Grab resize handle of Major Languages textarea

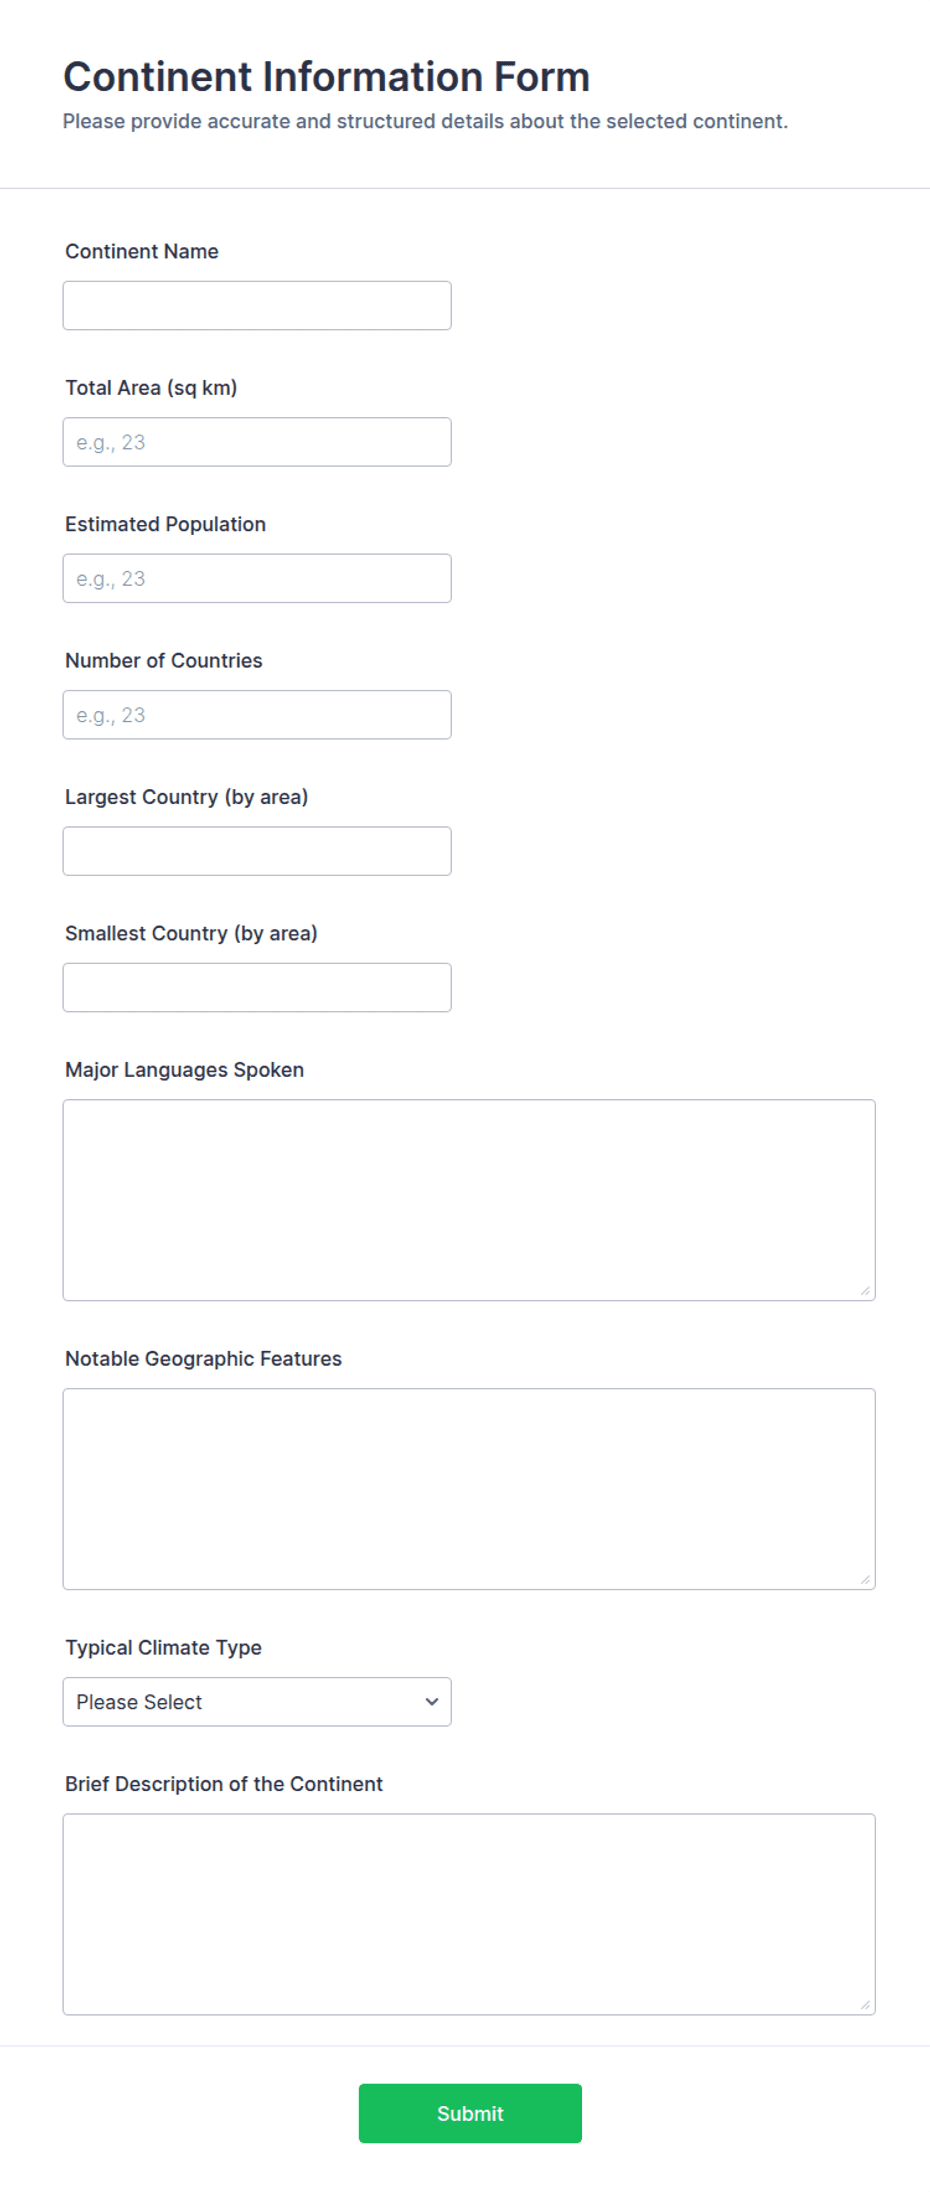865,1291
